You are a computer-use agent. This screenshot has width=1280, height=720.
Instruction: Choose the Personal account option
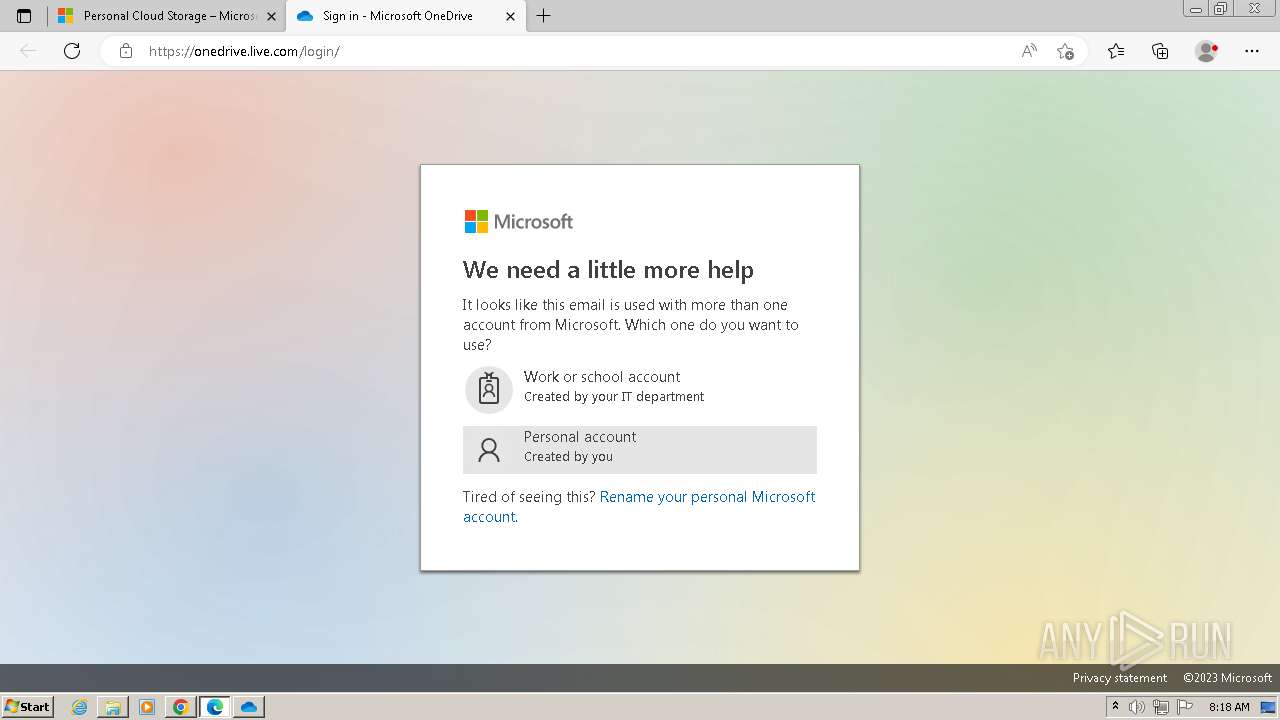coord(639,450)
